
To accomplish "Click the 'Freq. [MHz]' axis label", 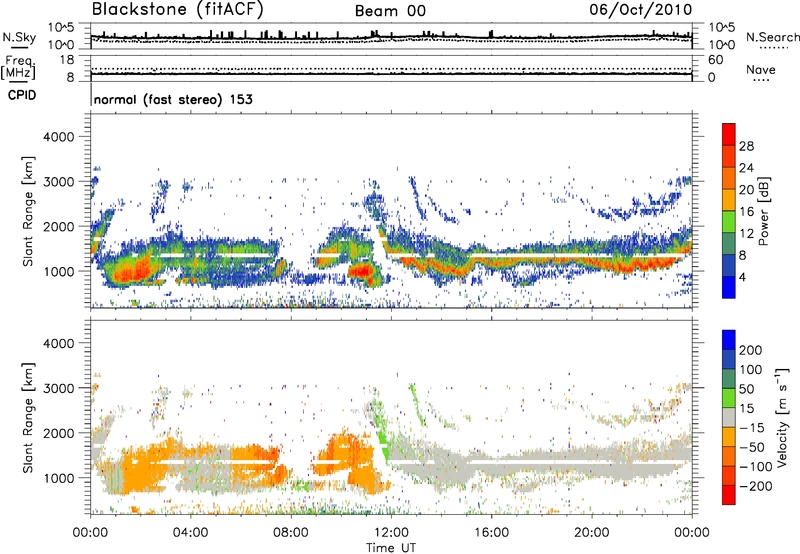I will point(18,68).
